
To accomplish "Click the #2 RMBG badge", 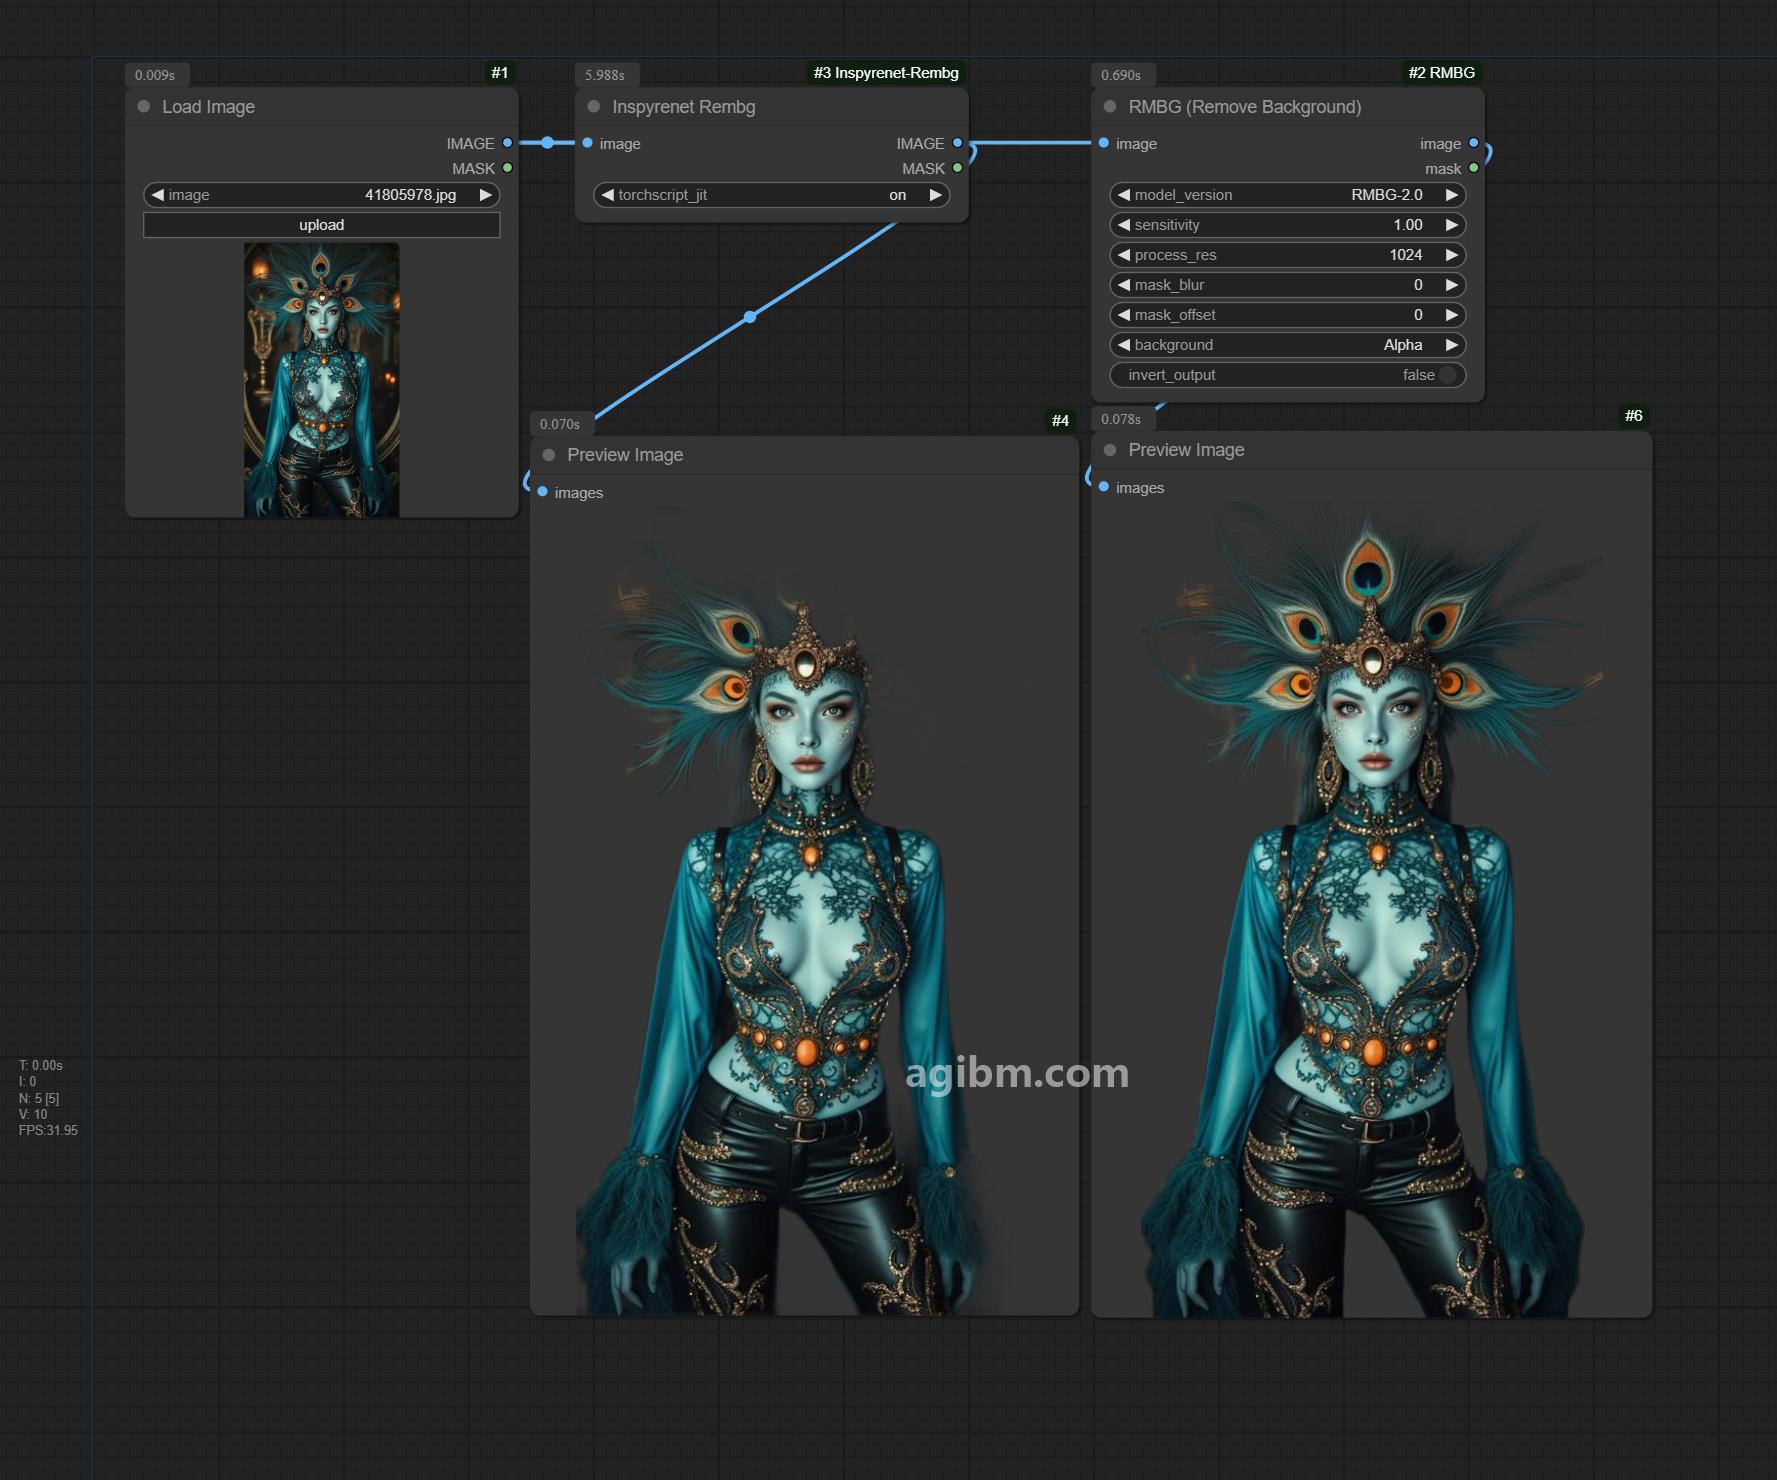I will (1442, 73).
